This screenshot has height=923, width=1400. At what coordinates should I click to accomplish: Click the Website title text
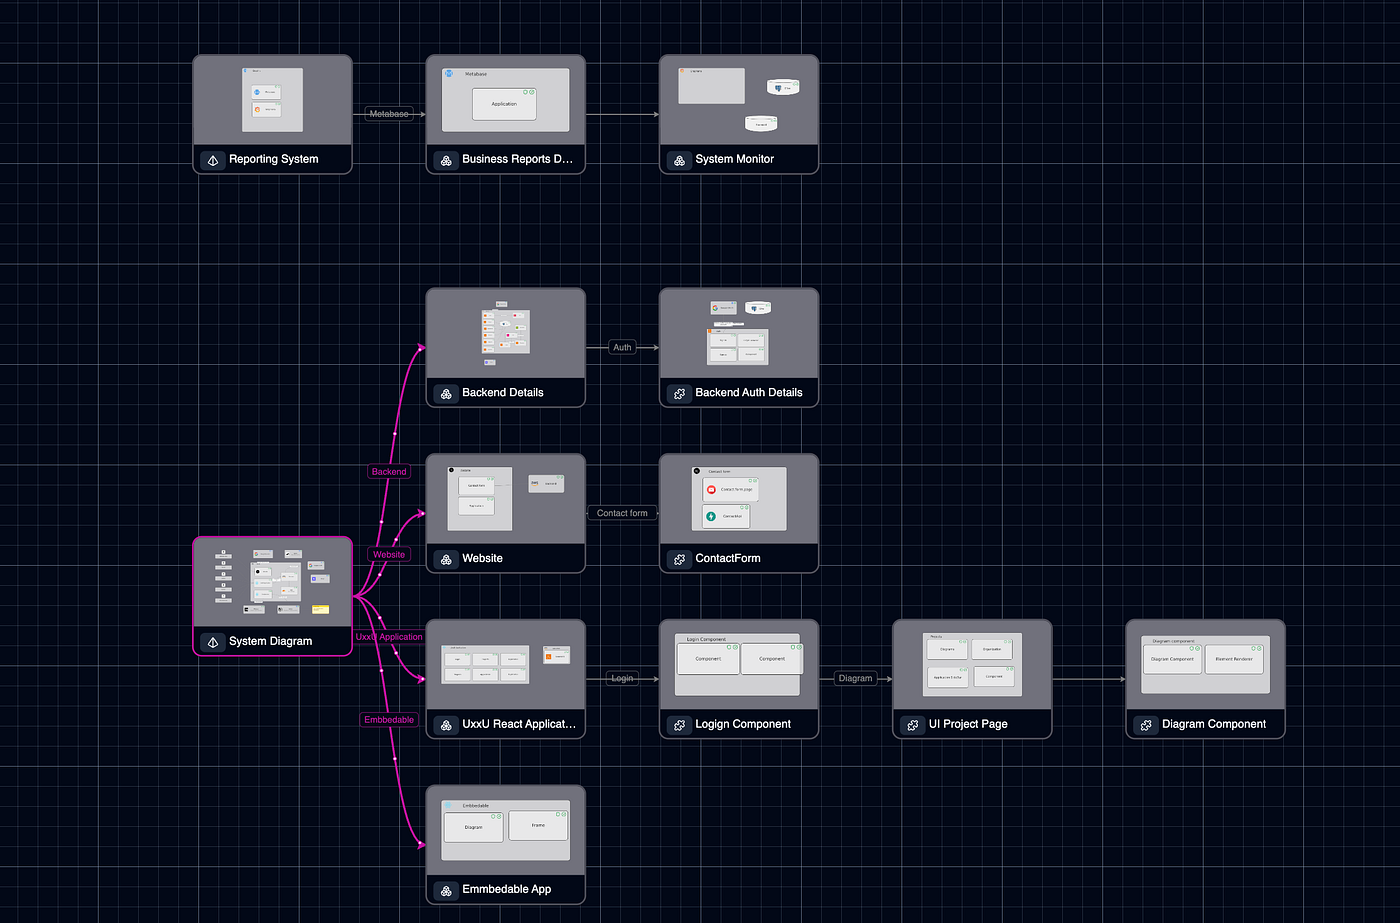tap(483, 558)
